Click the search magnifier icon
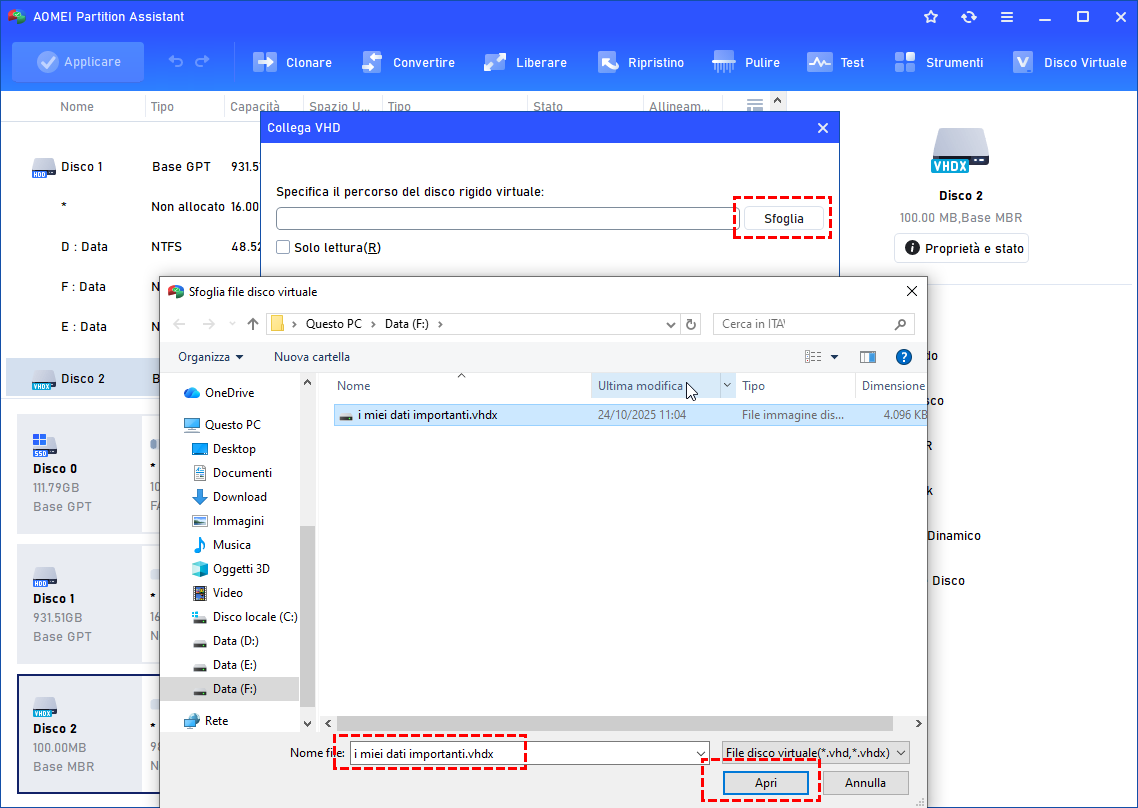Screen dimensions: 1138x808 [x=900, y=324]
